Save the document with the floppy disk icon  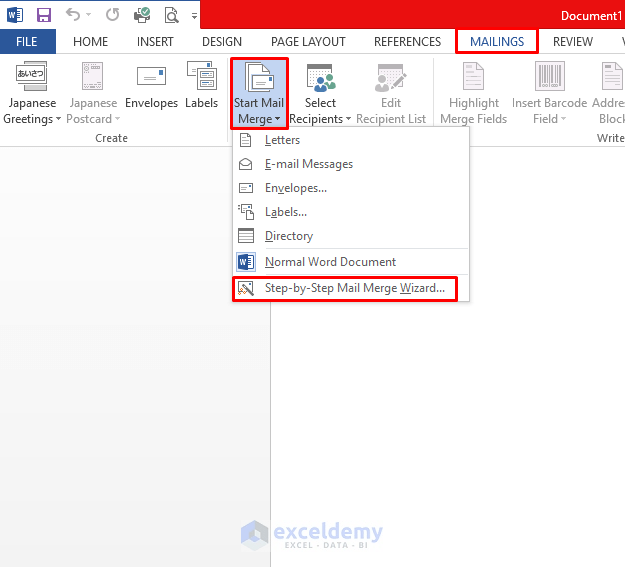(44, 15)
